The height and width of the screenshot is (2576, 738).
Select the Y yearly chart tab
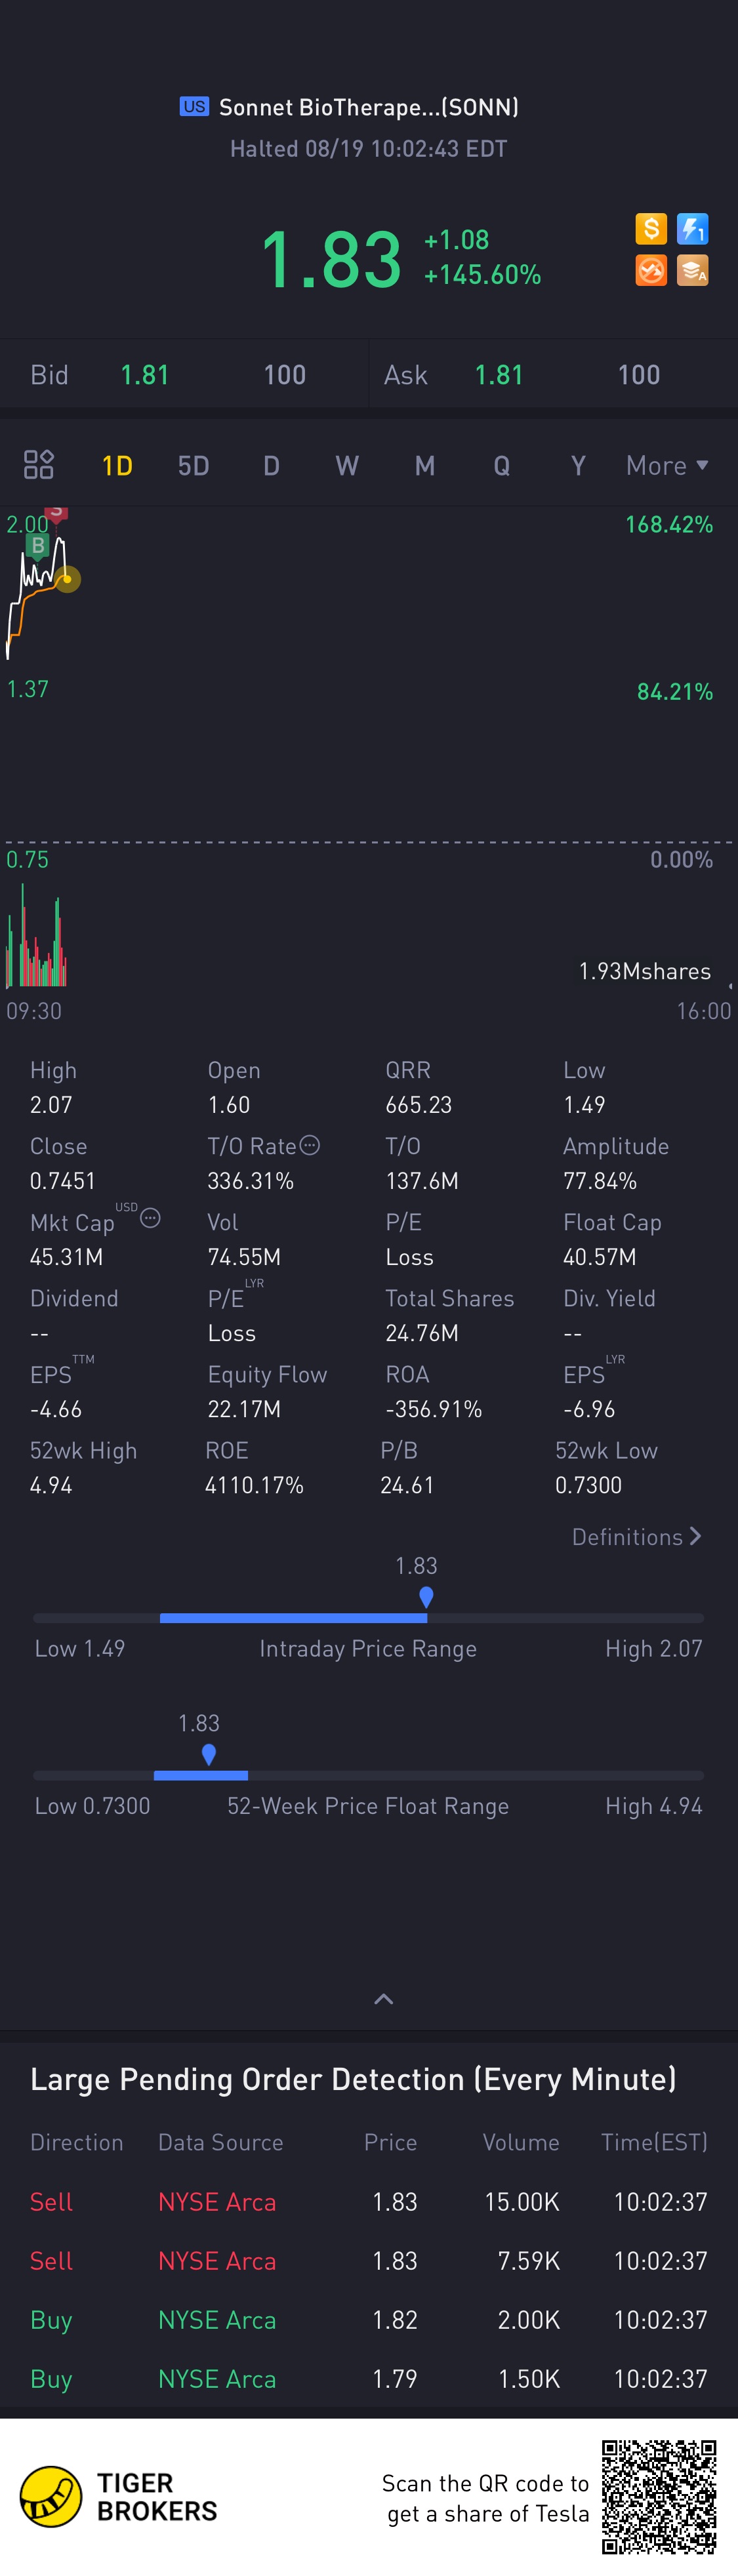pos(578,466)
